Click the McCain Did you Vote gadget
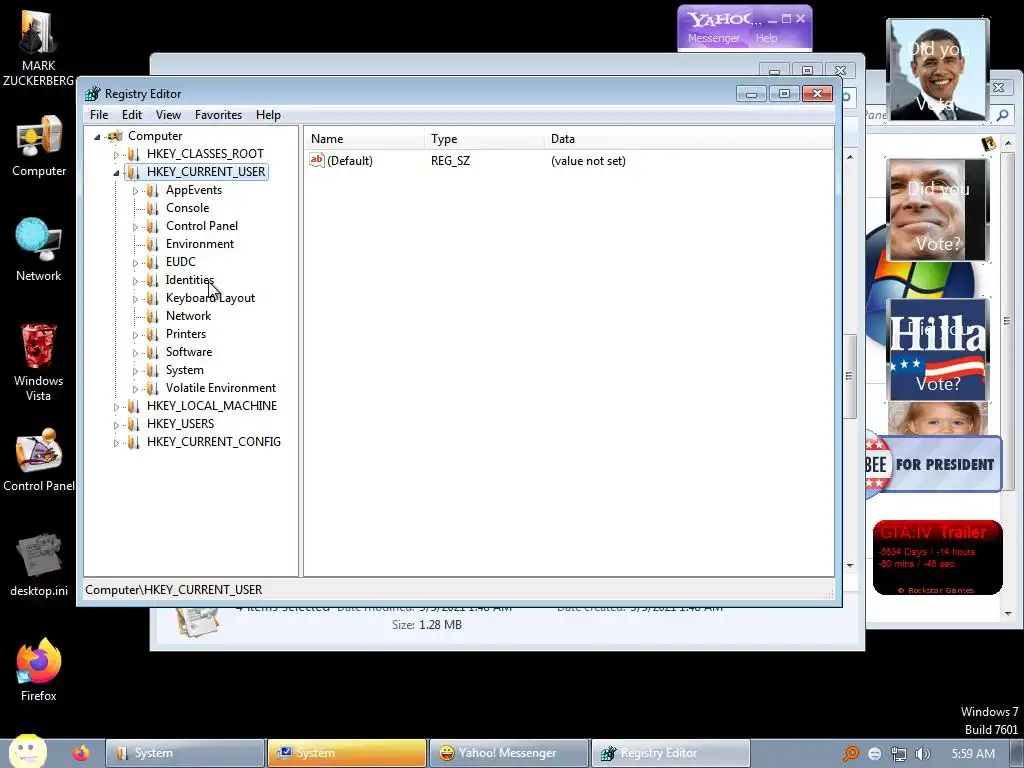 [x=938, y=210]
